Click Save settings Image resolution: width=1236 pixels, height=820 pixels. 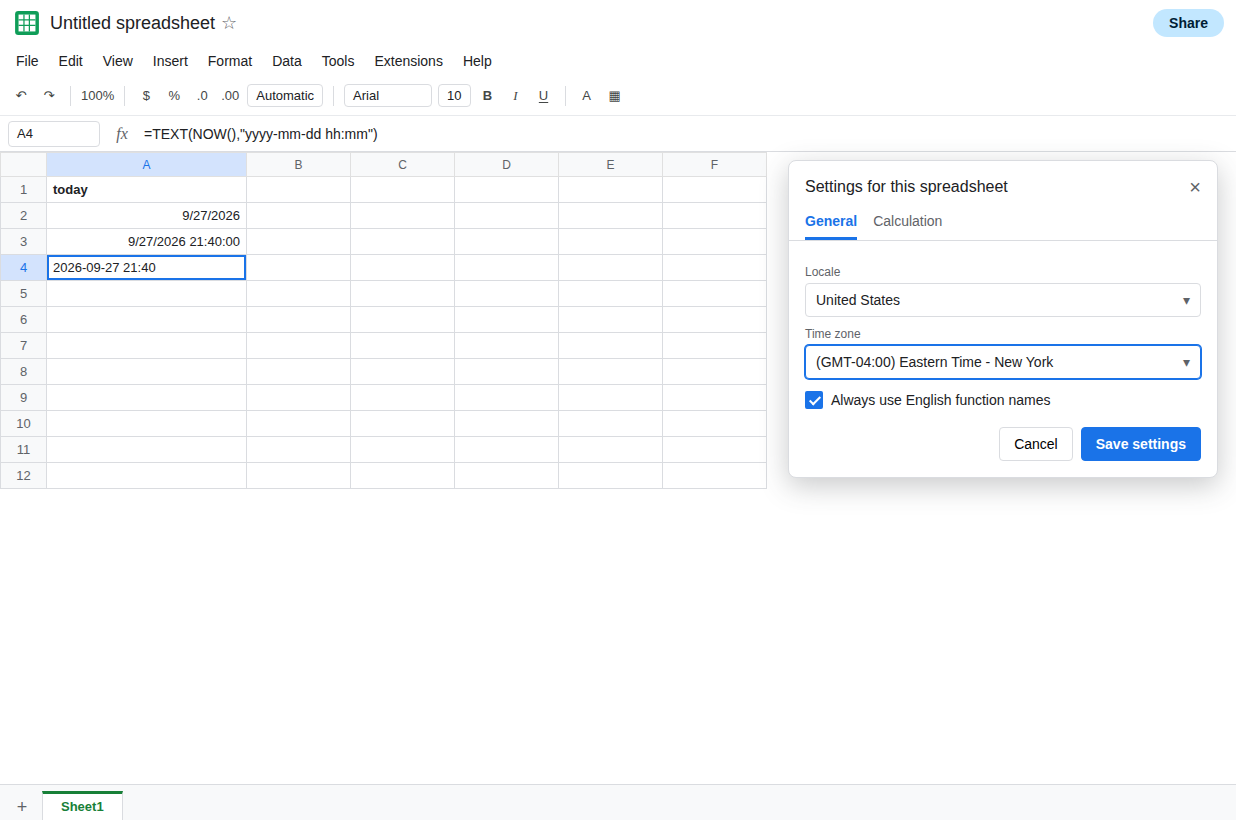pyautogui.click(x=1141, y=444)
